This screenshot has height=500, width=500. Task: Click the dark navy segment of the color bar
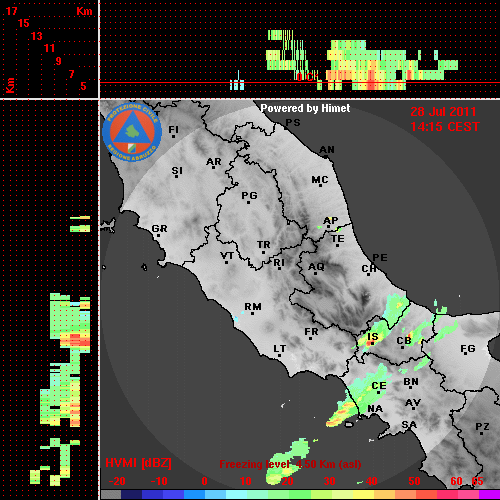pyautogui.click(x=131, y=495)
